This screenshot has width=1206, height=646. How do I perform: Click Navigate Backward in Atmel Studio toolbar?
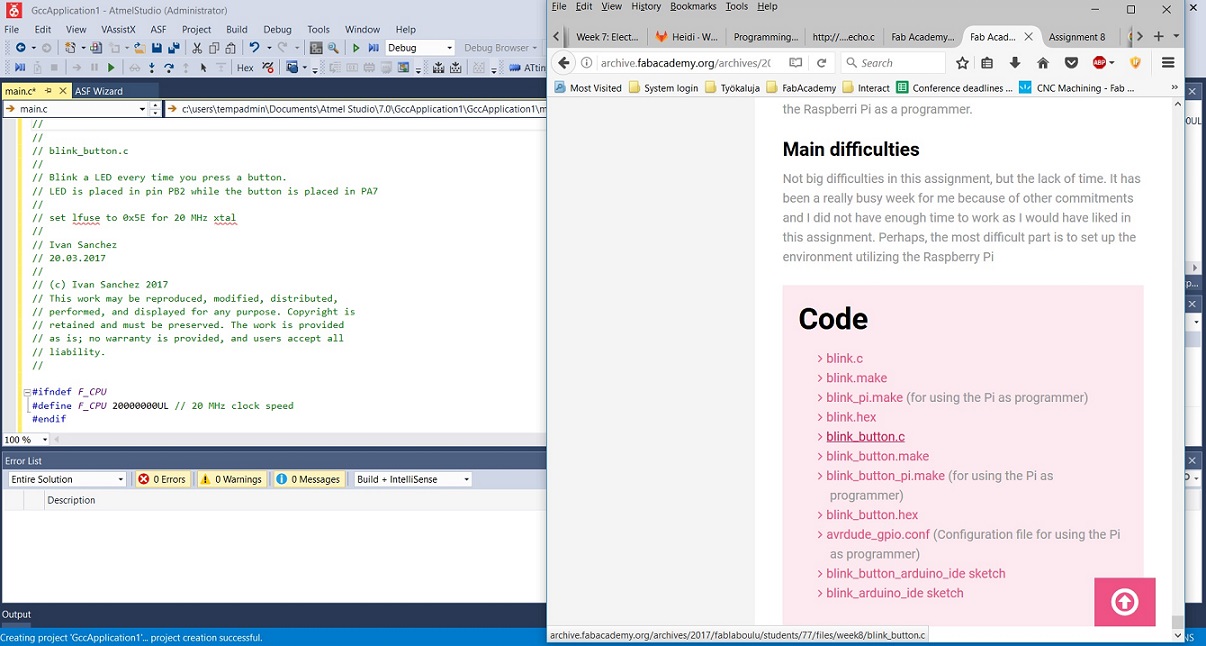20,48
